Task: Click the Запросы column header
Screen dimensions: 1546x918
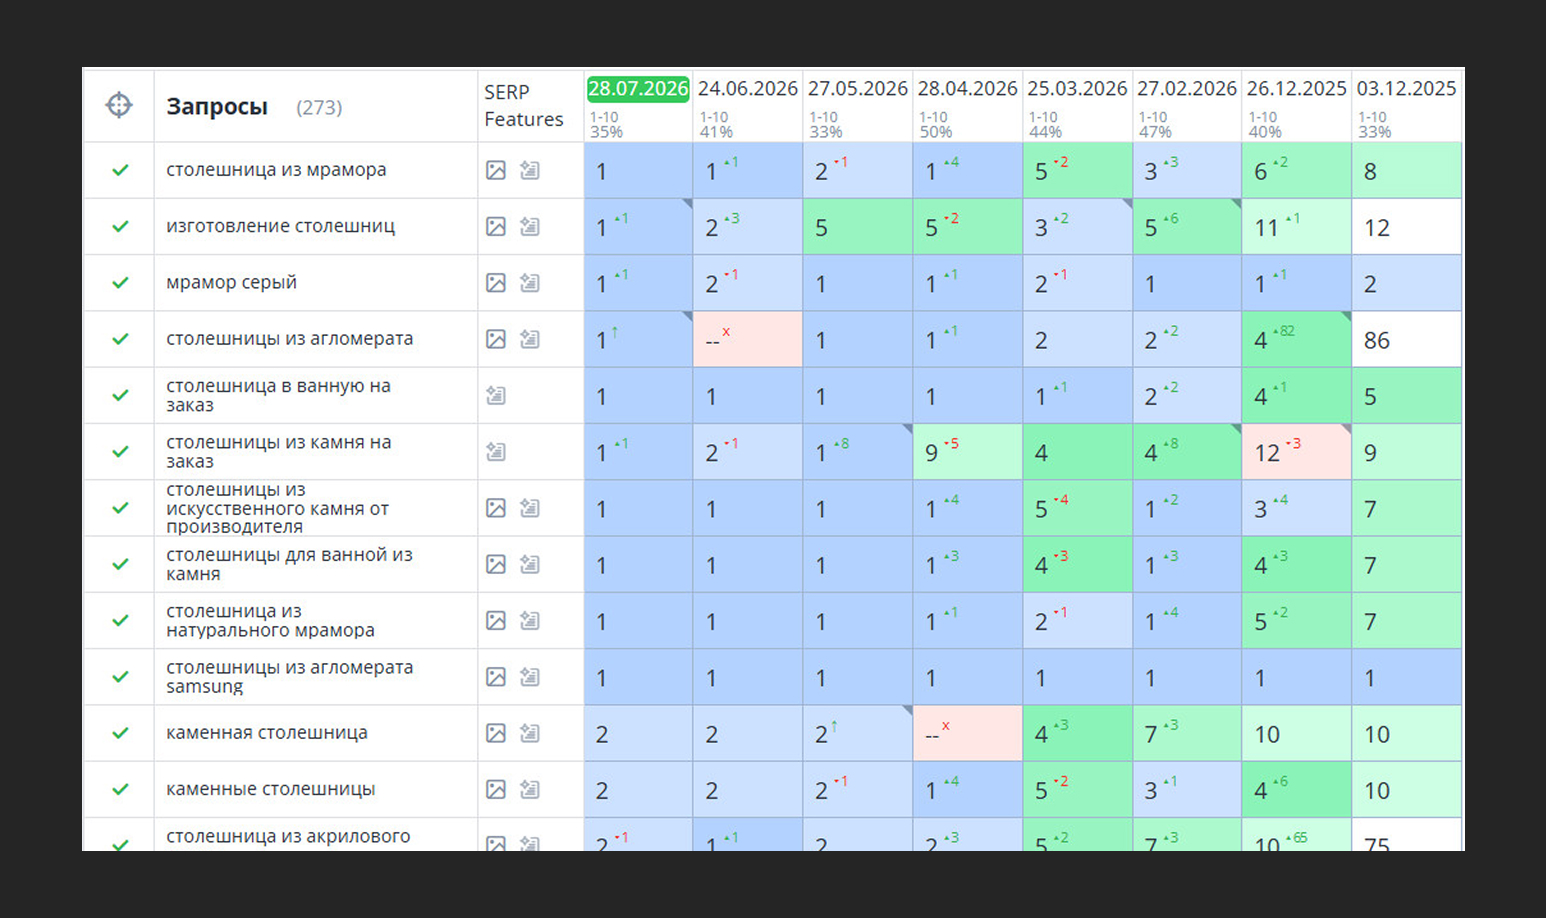Action: point(217,106)
